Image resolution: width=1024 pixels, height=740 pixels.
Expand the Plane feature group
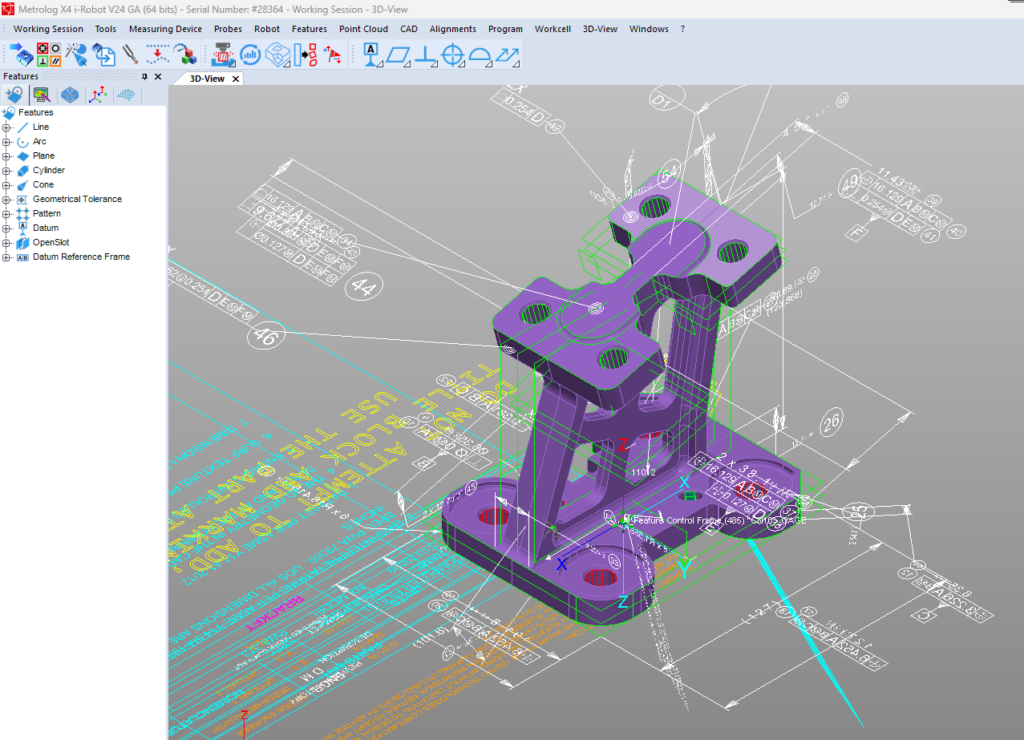[x=7, y=156]
